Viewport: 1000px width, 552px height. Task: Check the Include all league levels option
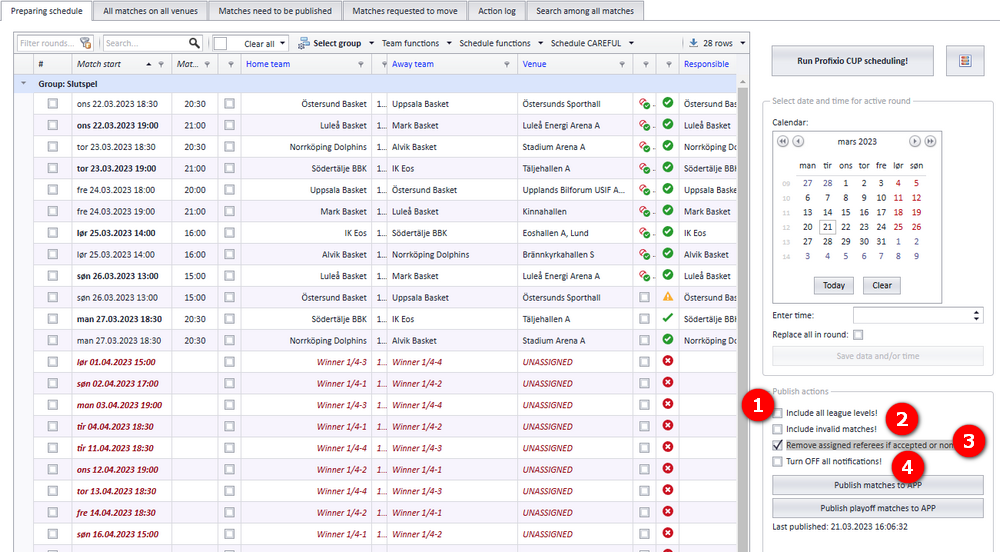pos(777,413)
